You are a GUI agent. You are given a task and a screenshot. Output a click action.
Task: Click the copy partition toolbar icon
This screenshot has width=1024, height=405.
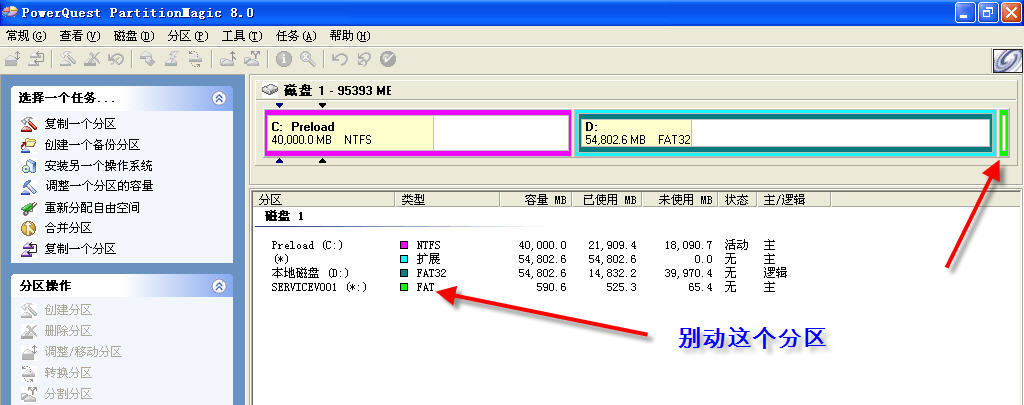click(37, 59)
